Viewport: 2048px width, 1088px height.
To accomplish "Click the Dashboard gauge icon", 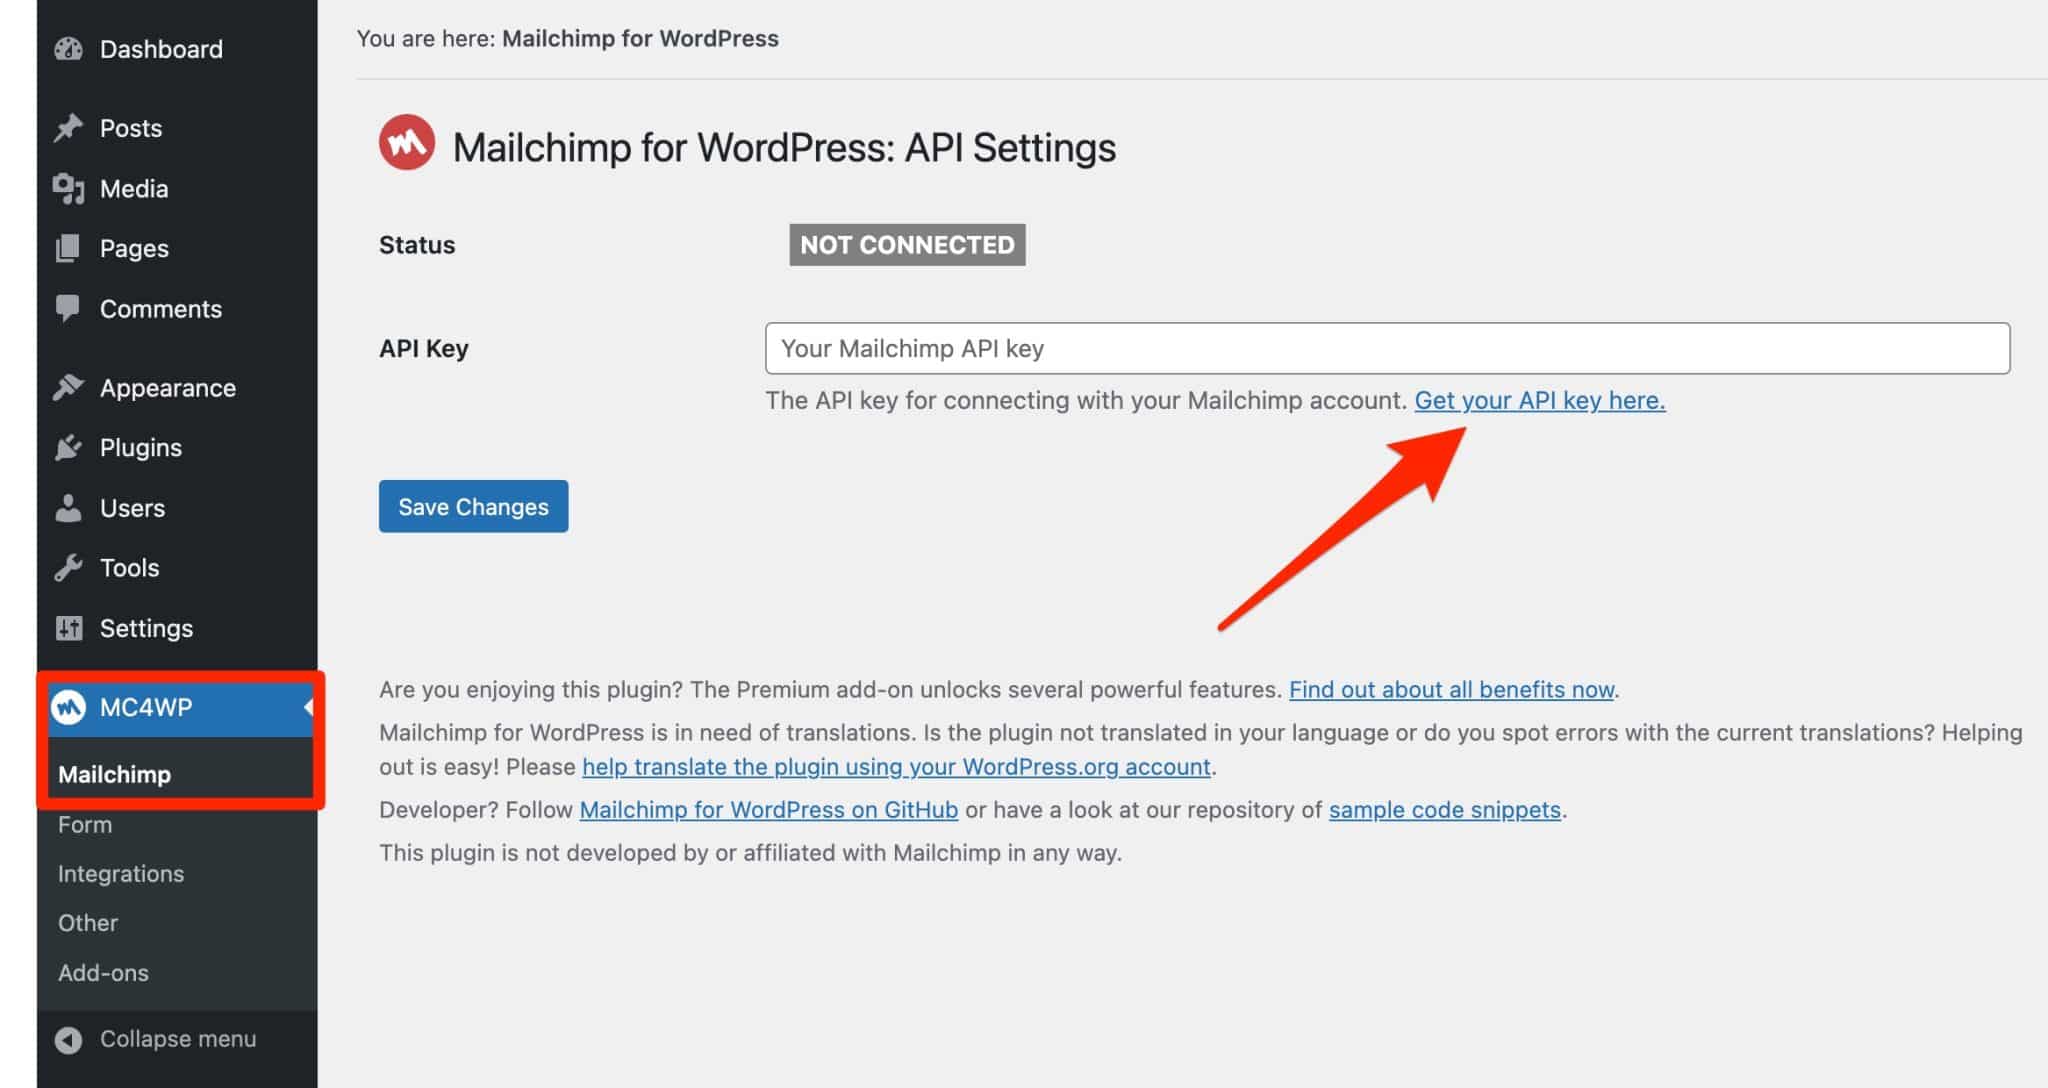I will [68, 49].
